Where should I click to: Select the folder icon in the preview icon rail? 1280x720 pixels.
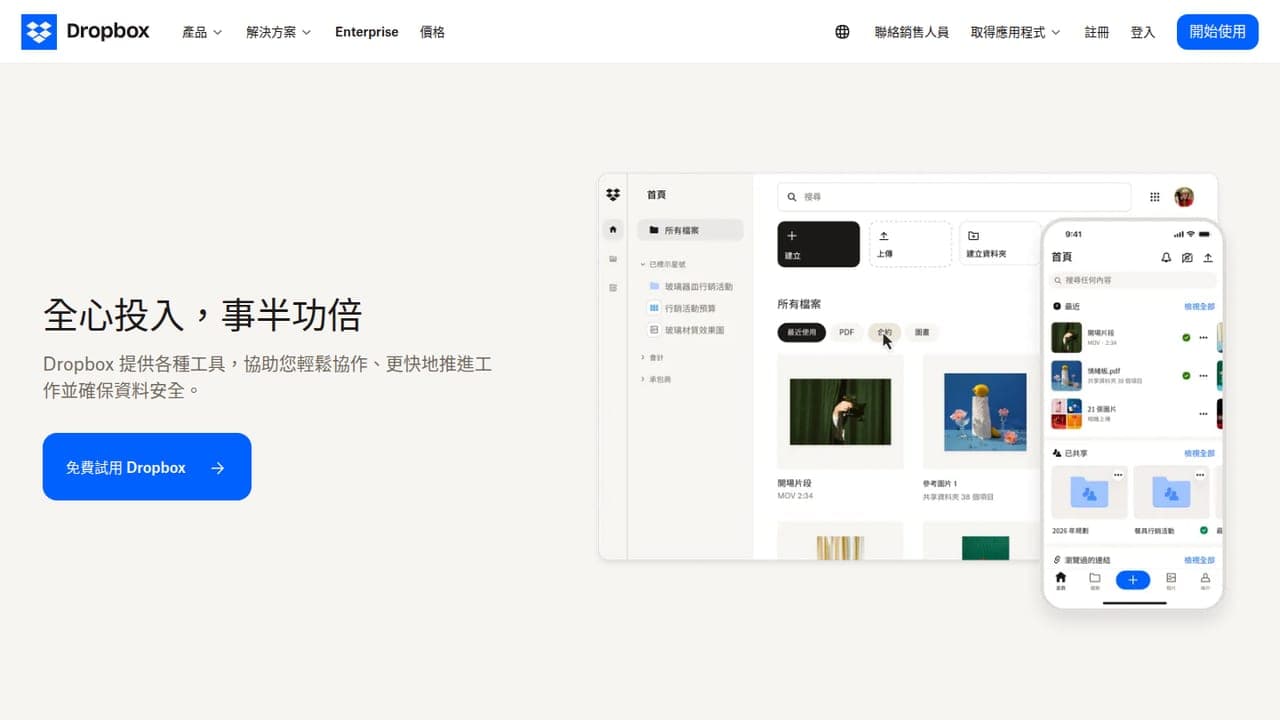[613, 259]
